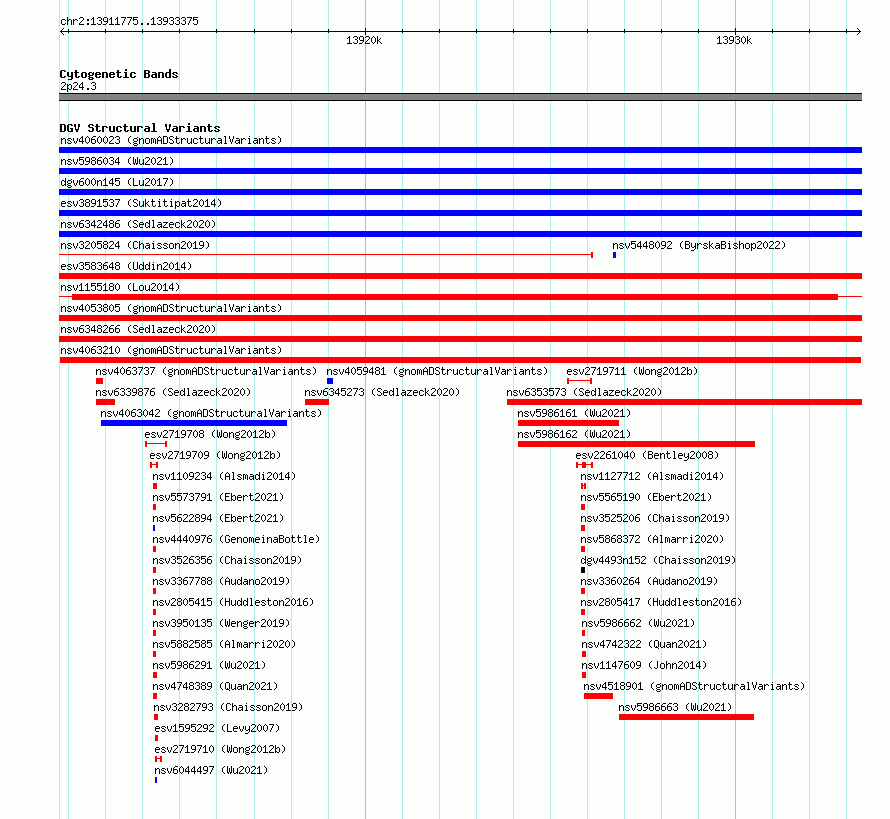This screenshot has width=890, height=819.
Task: Click esv3583648 (Uddin2014) label
Action: point(126,266)
